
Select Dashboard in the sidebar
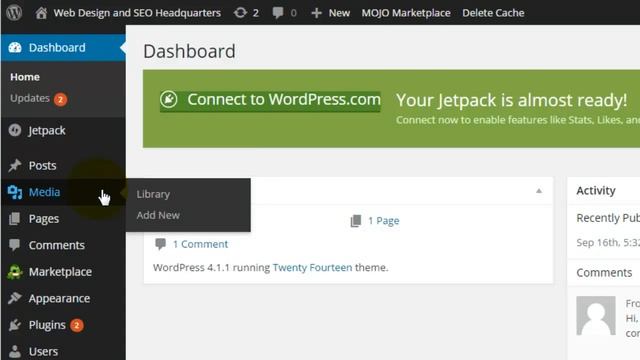tap(57, 48)
